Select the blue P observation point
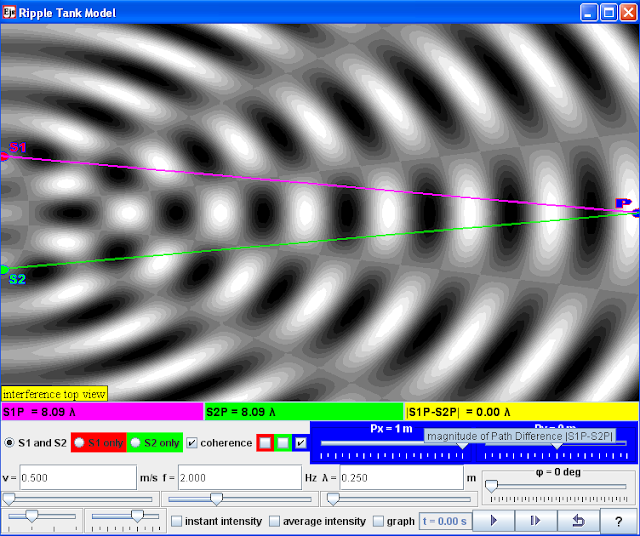Viewport: 640px width, 536px height. [x=636, y=213]
